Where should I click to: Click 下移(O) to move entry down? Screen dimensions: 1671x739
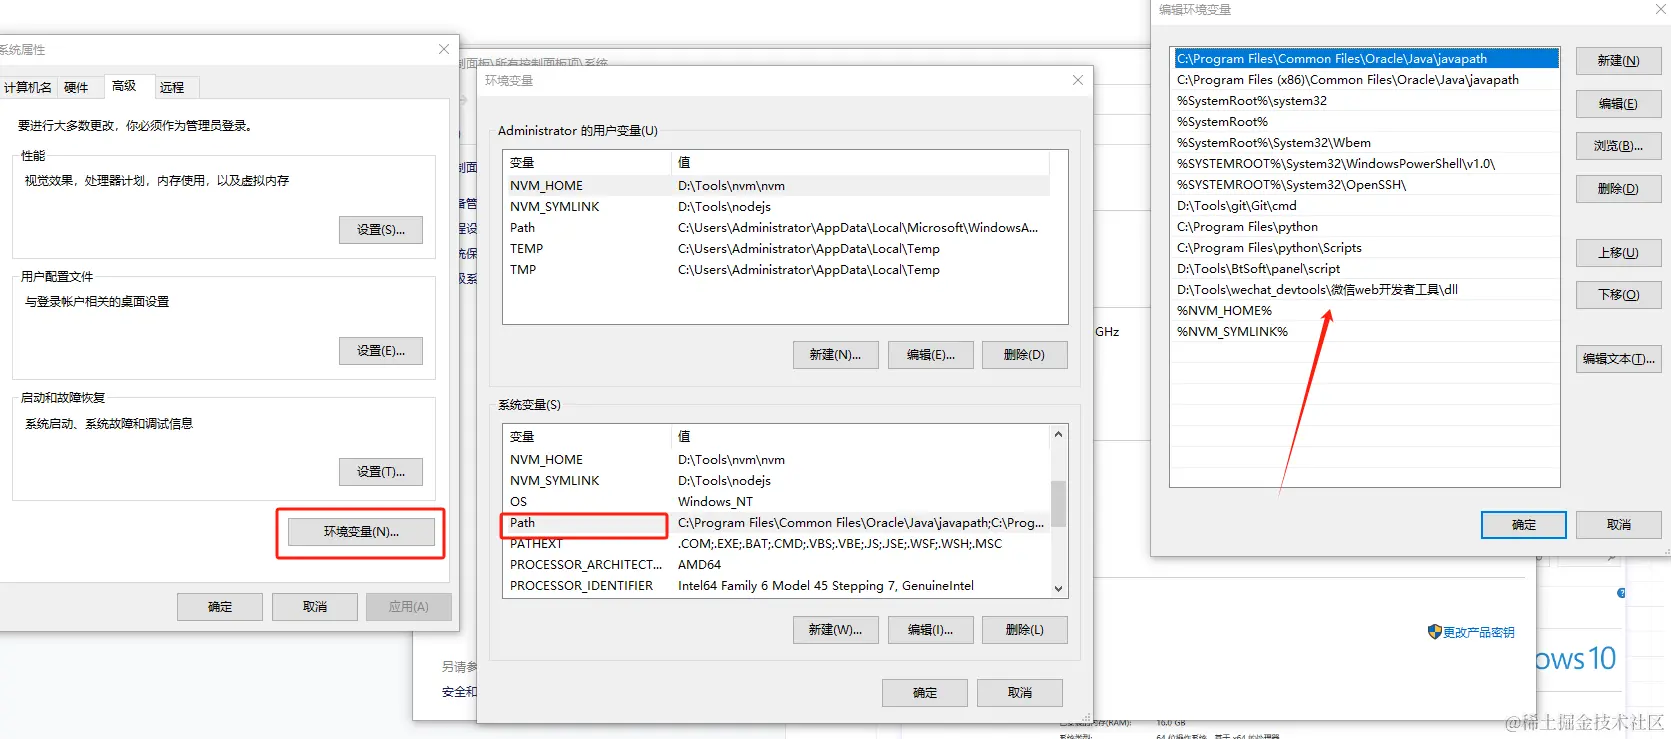click(1618, 295)
